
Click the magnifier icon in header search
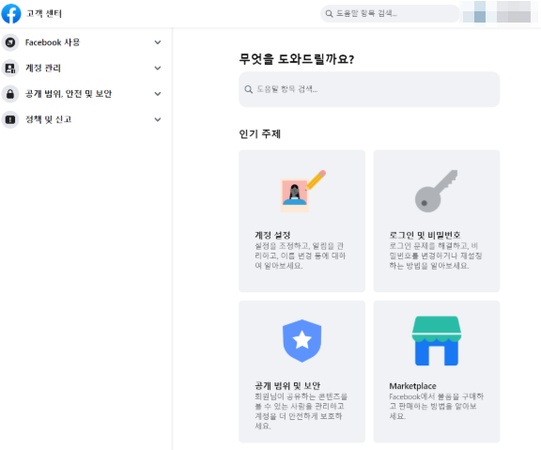coord(329,14)
